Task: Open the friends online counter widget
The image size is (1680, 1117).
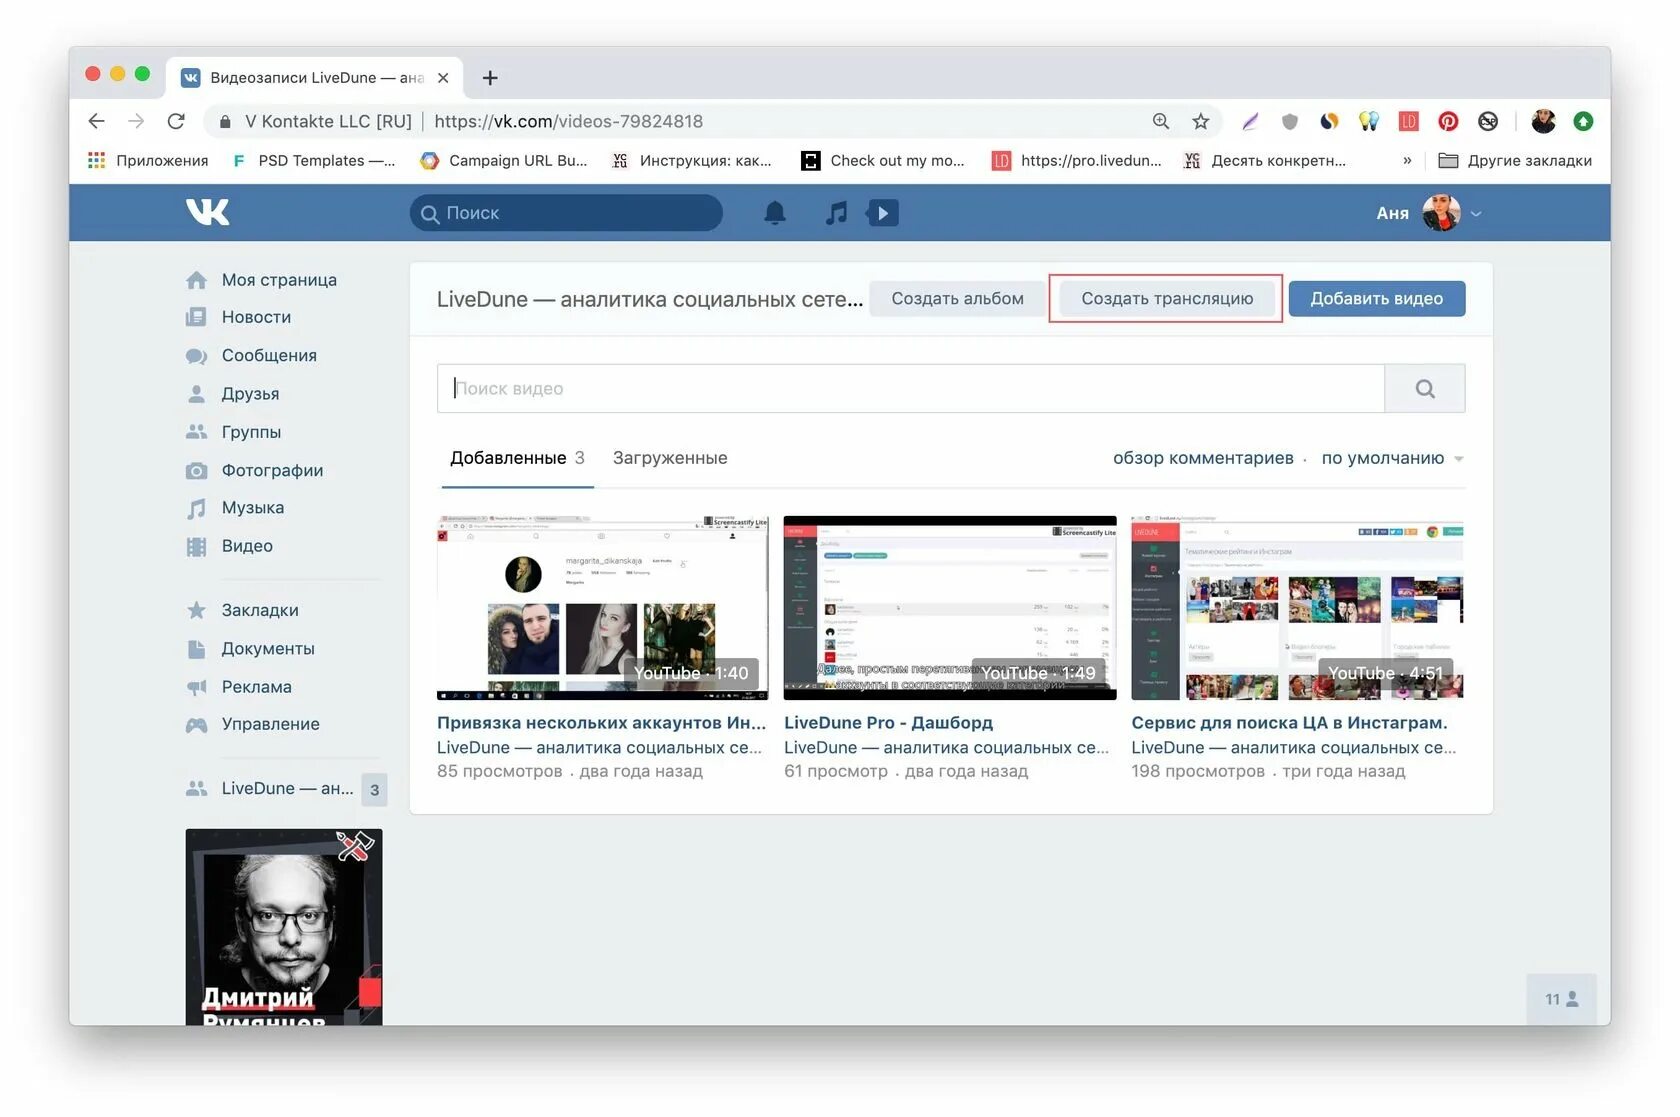Action: [1561, 999]
